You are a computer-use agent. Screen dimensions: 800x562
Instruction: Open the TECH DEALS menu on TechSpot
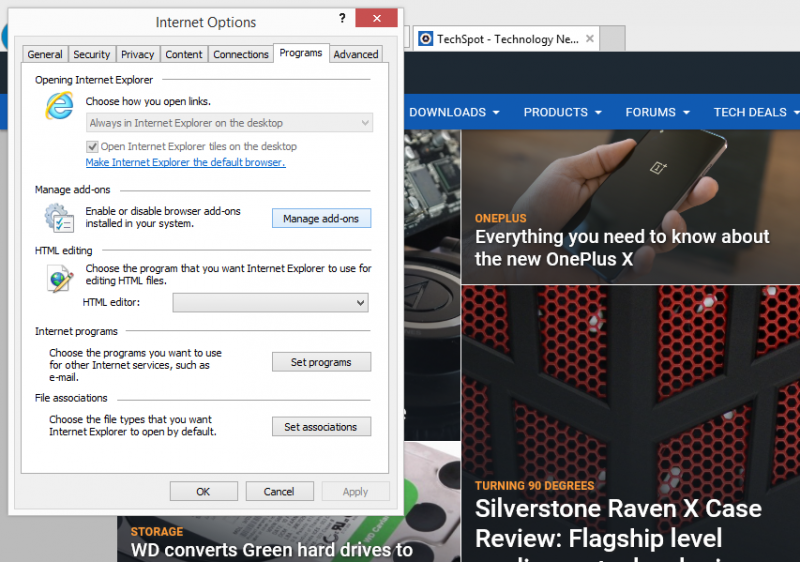756,112
